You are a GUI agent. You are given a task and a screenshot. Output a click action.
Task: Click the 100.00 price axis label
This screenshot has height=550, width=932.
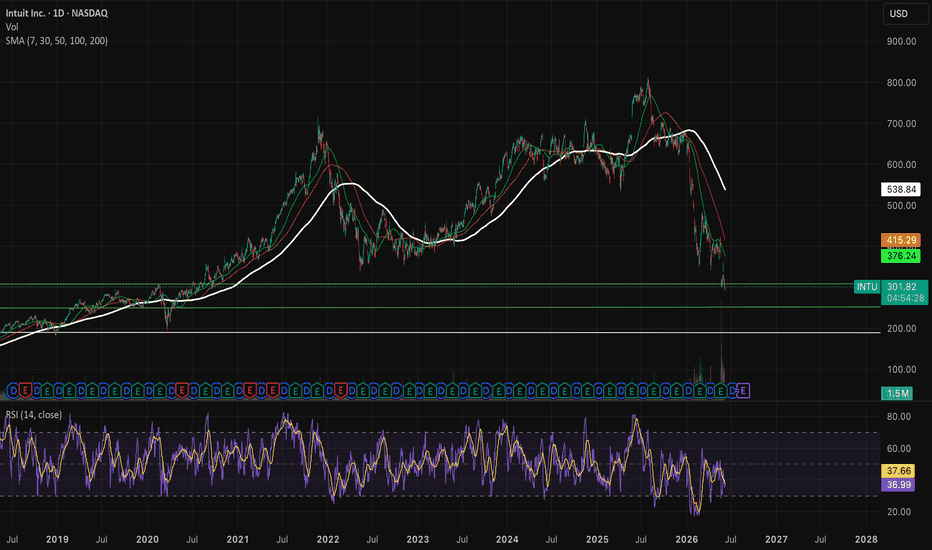point(901,369)
